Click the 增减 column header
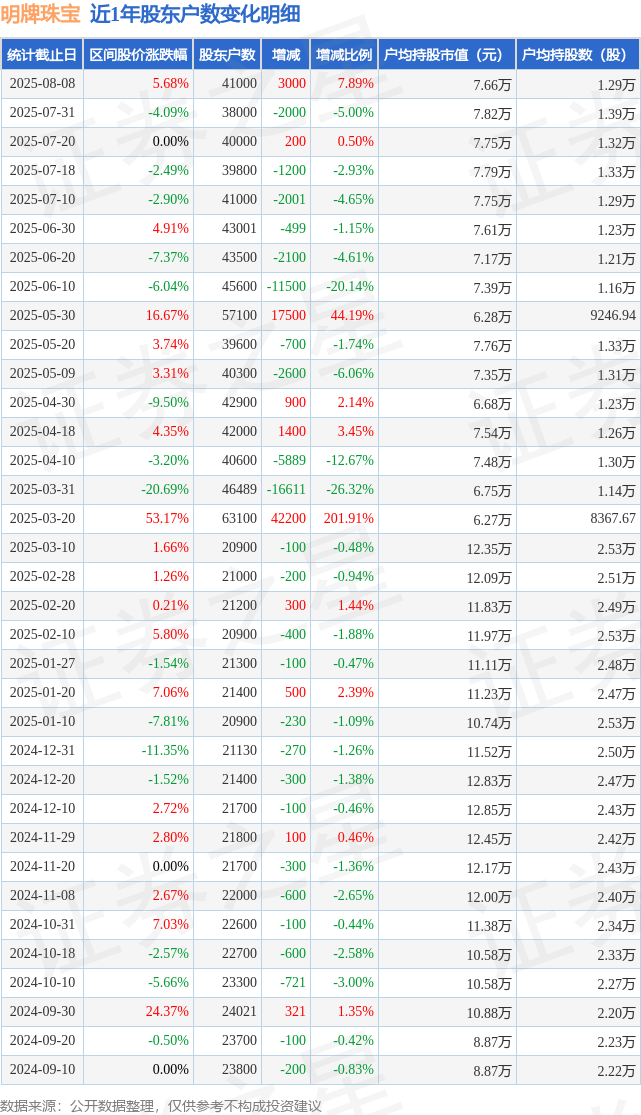 click(286, 55)
